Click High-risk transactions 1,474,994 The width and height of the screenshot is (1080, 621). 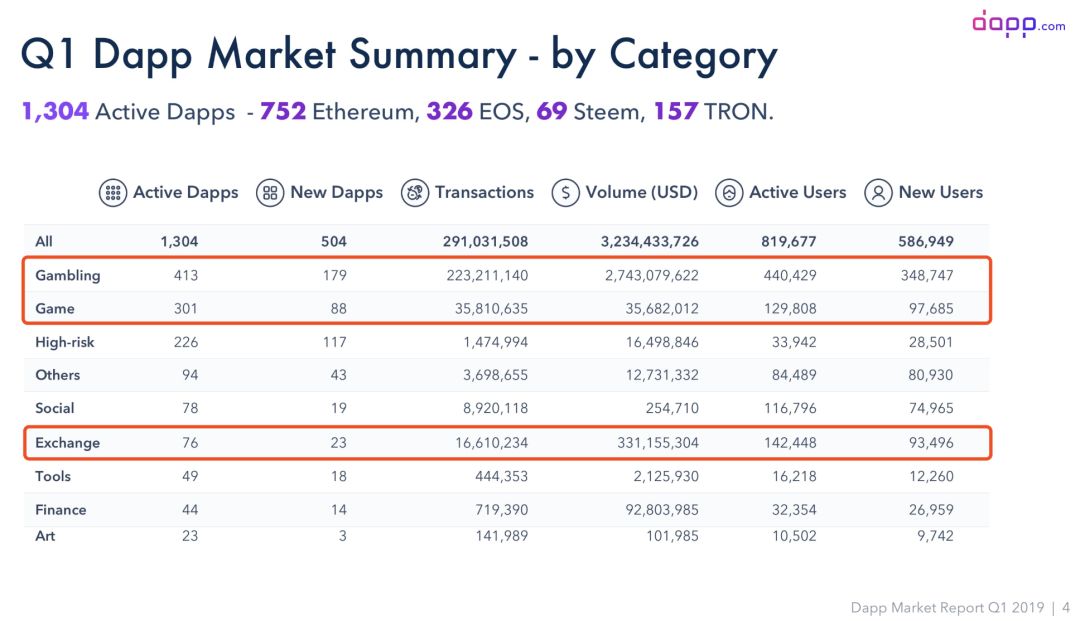[x=495, y=342]
